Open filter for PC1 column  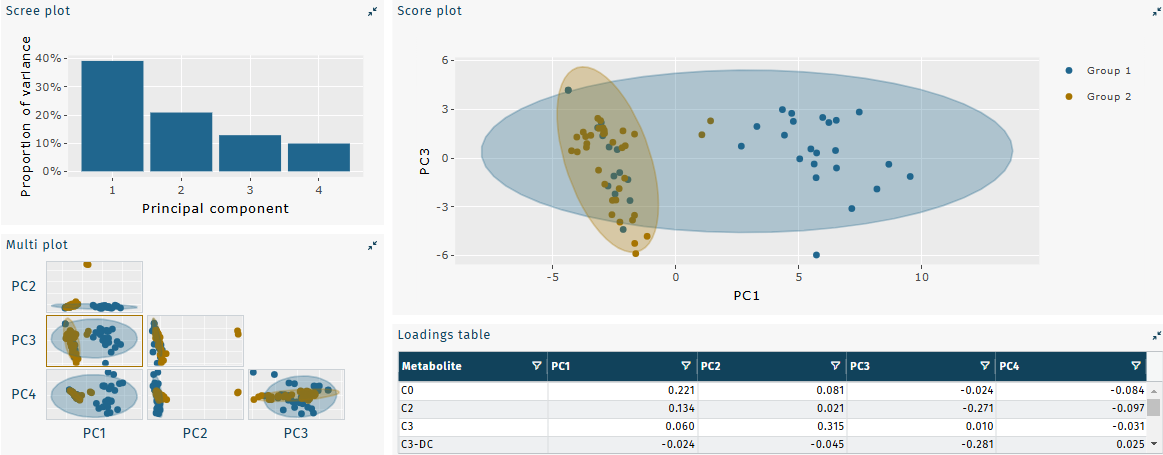click(686, 366)
